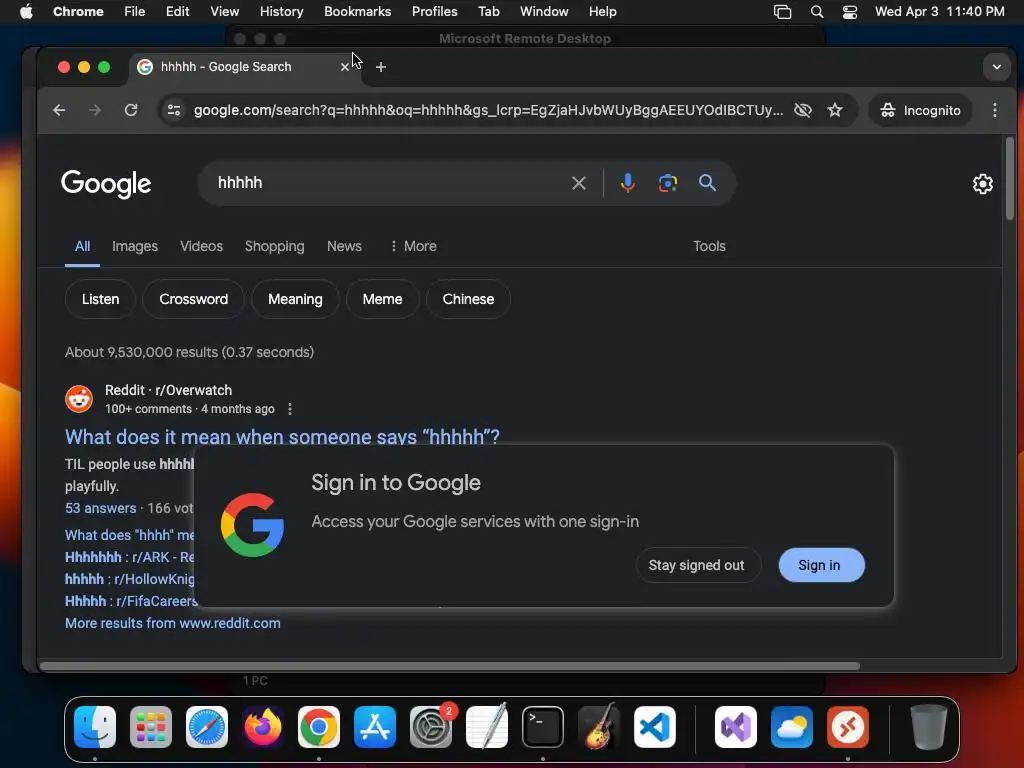Click the third-party cookies eye icon
1024x768 pixels.
[x=803, y=110]
